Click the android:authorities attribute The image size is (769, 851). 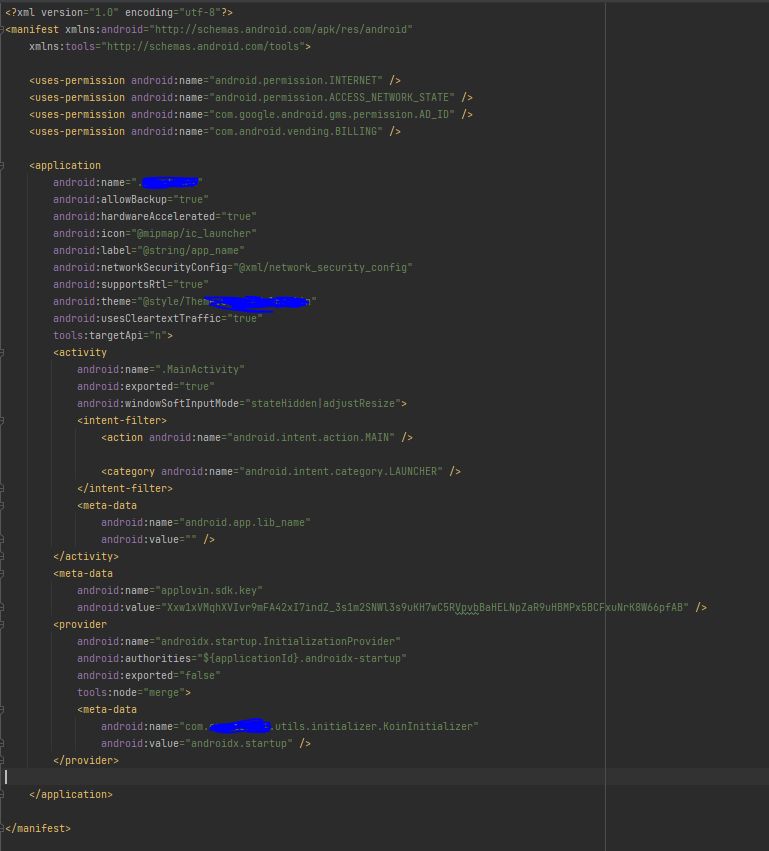(241, 659)
